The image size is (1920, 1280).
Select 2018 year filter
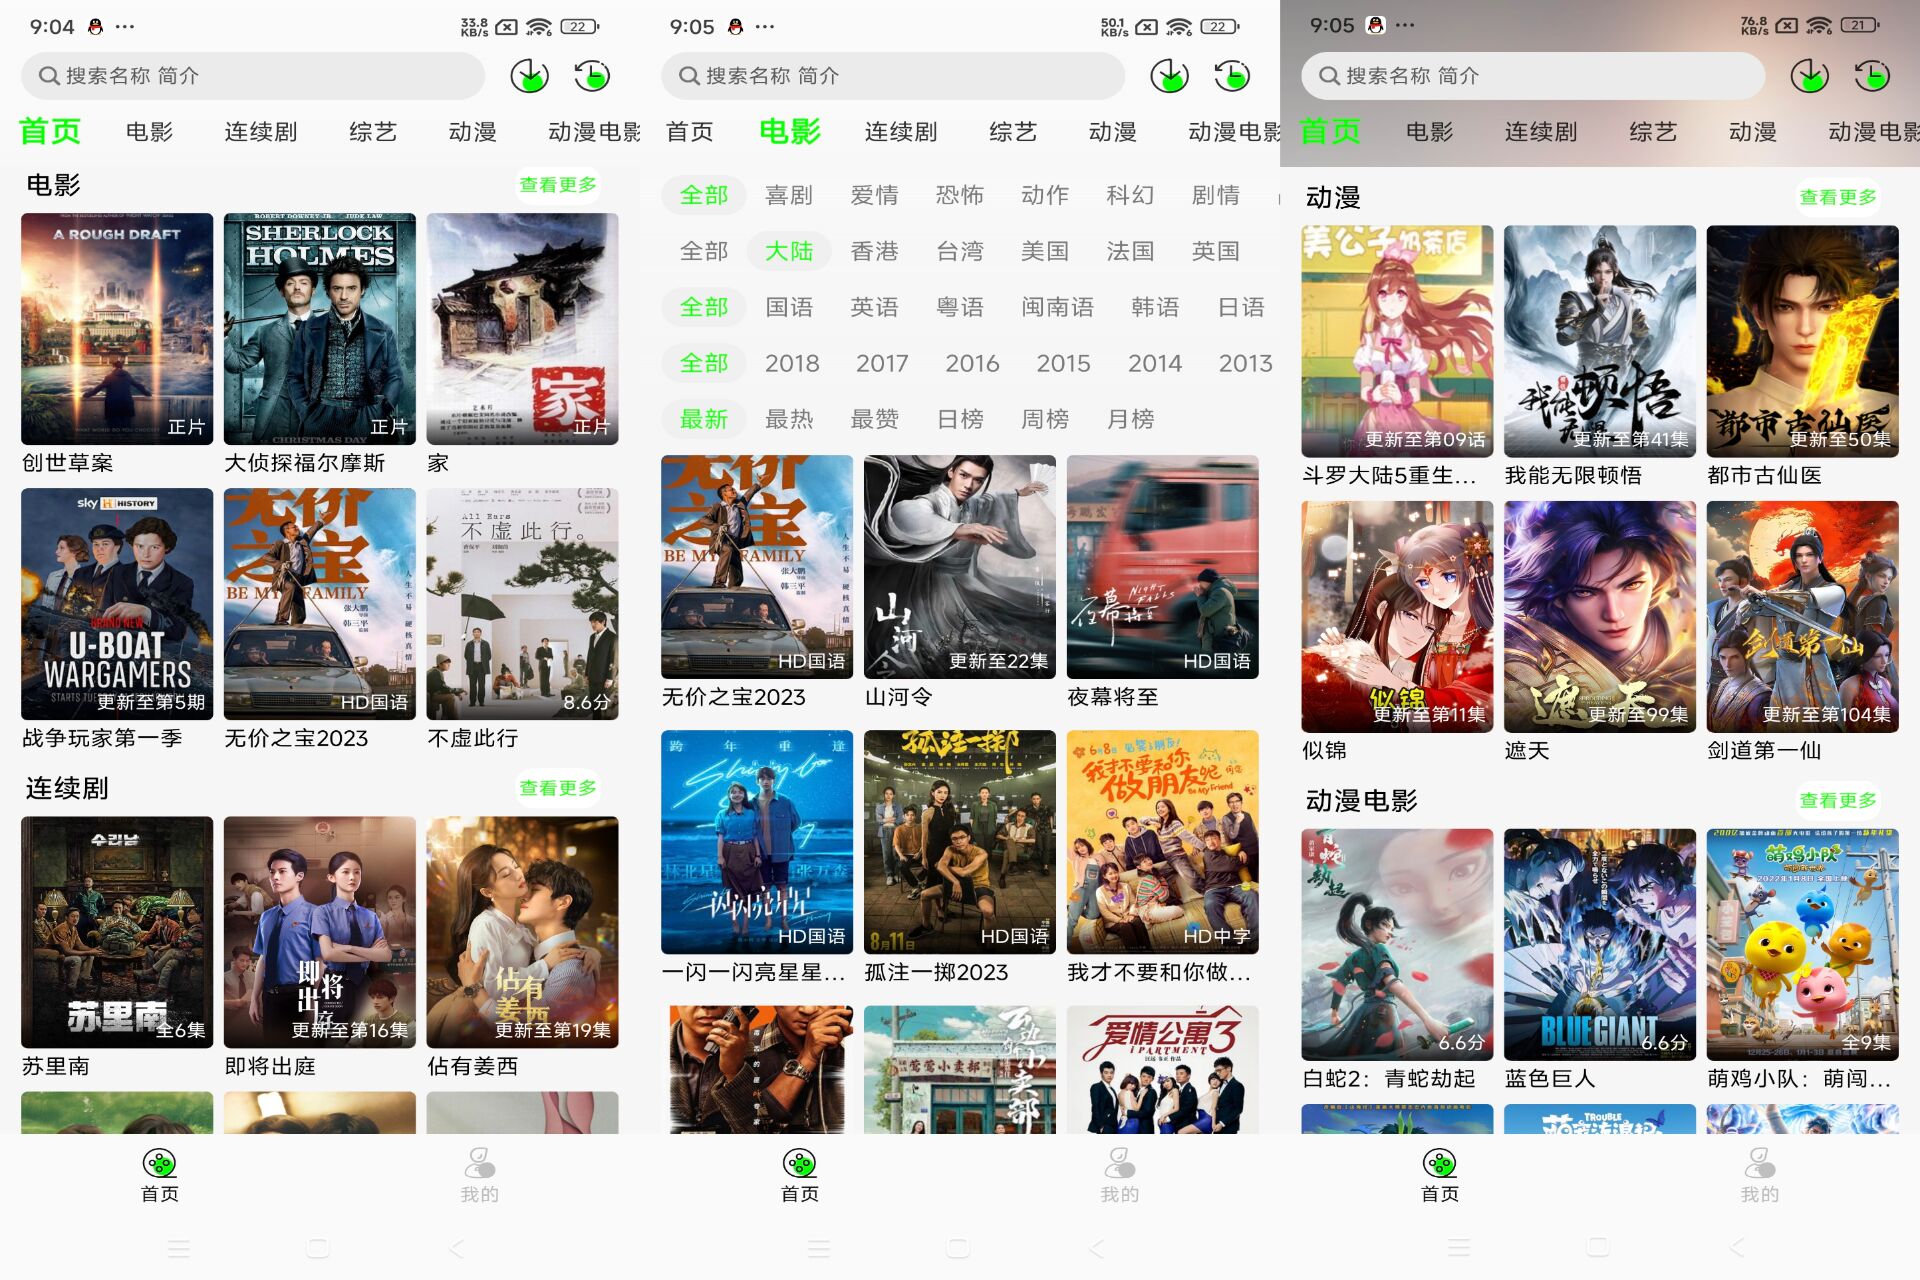792,363
